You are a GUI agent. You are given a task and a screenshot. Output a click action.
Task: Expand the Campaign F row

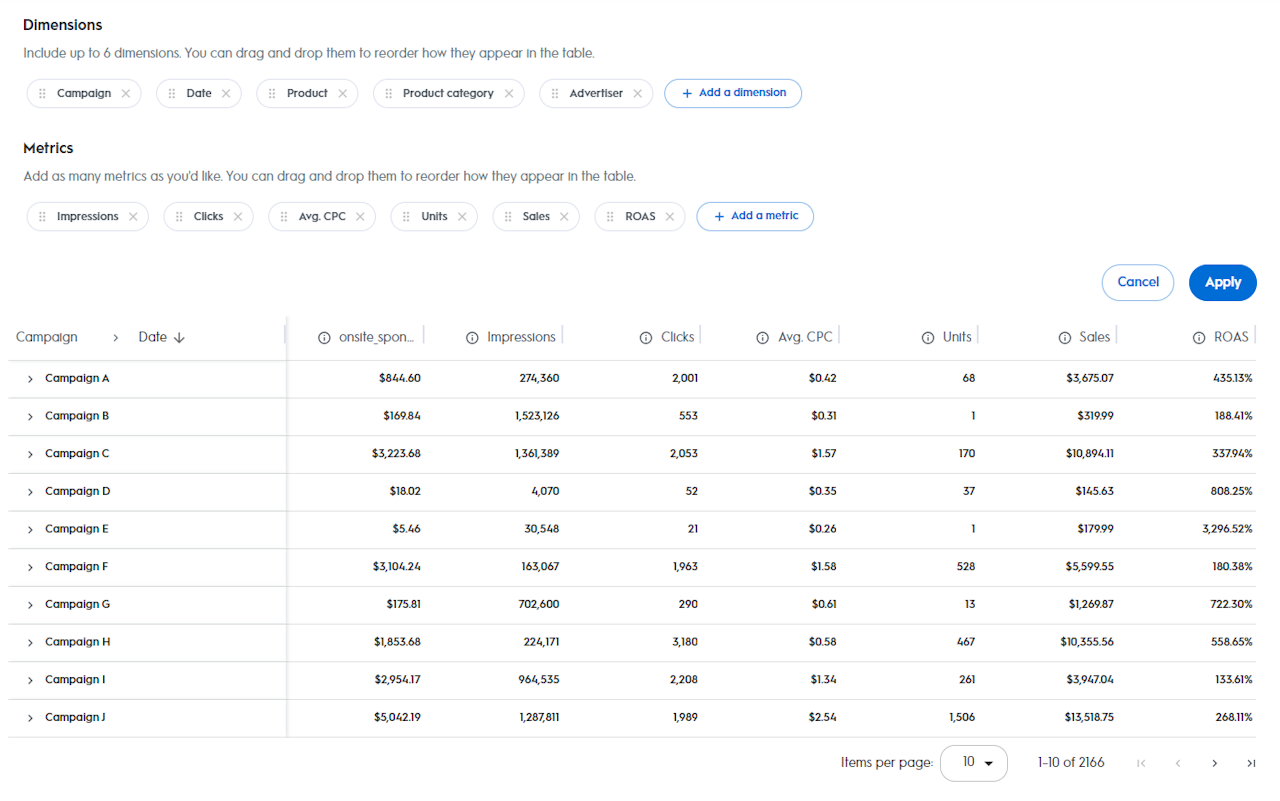[x=30, y=567]
